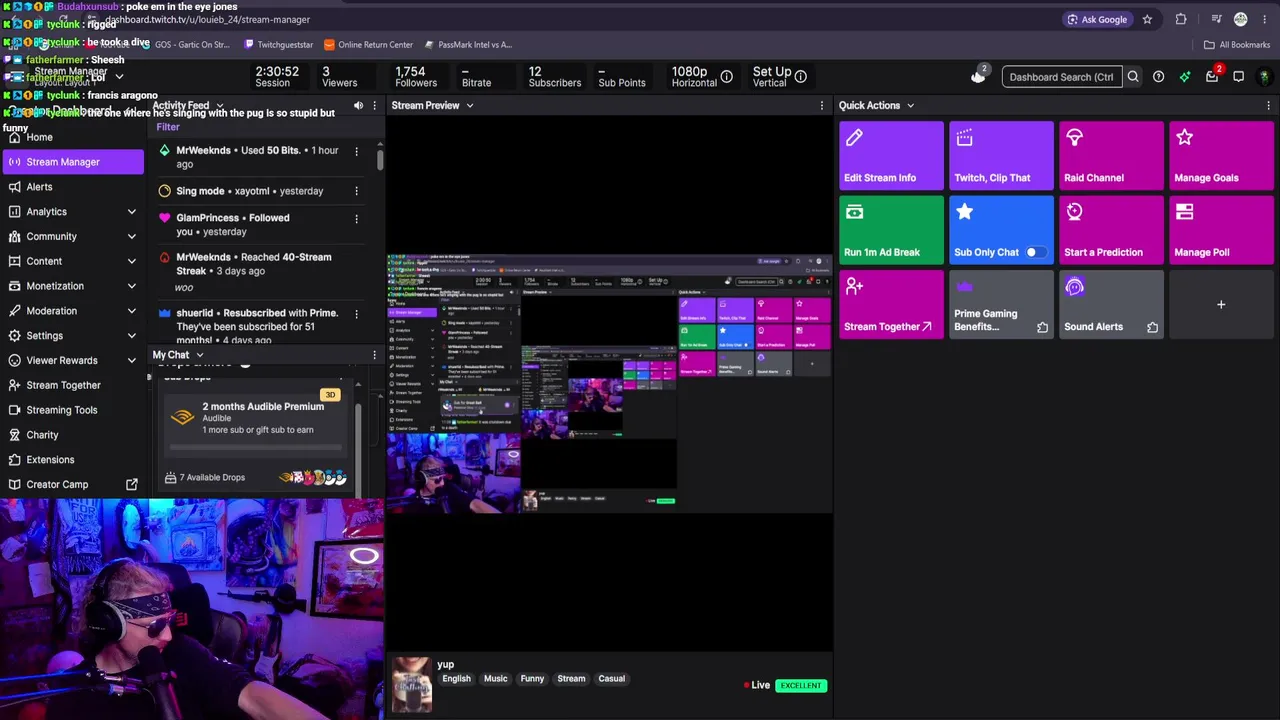Open Start a Prediction quick action
1280x720 pixels.
coord(1111,230)
